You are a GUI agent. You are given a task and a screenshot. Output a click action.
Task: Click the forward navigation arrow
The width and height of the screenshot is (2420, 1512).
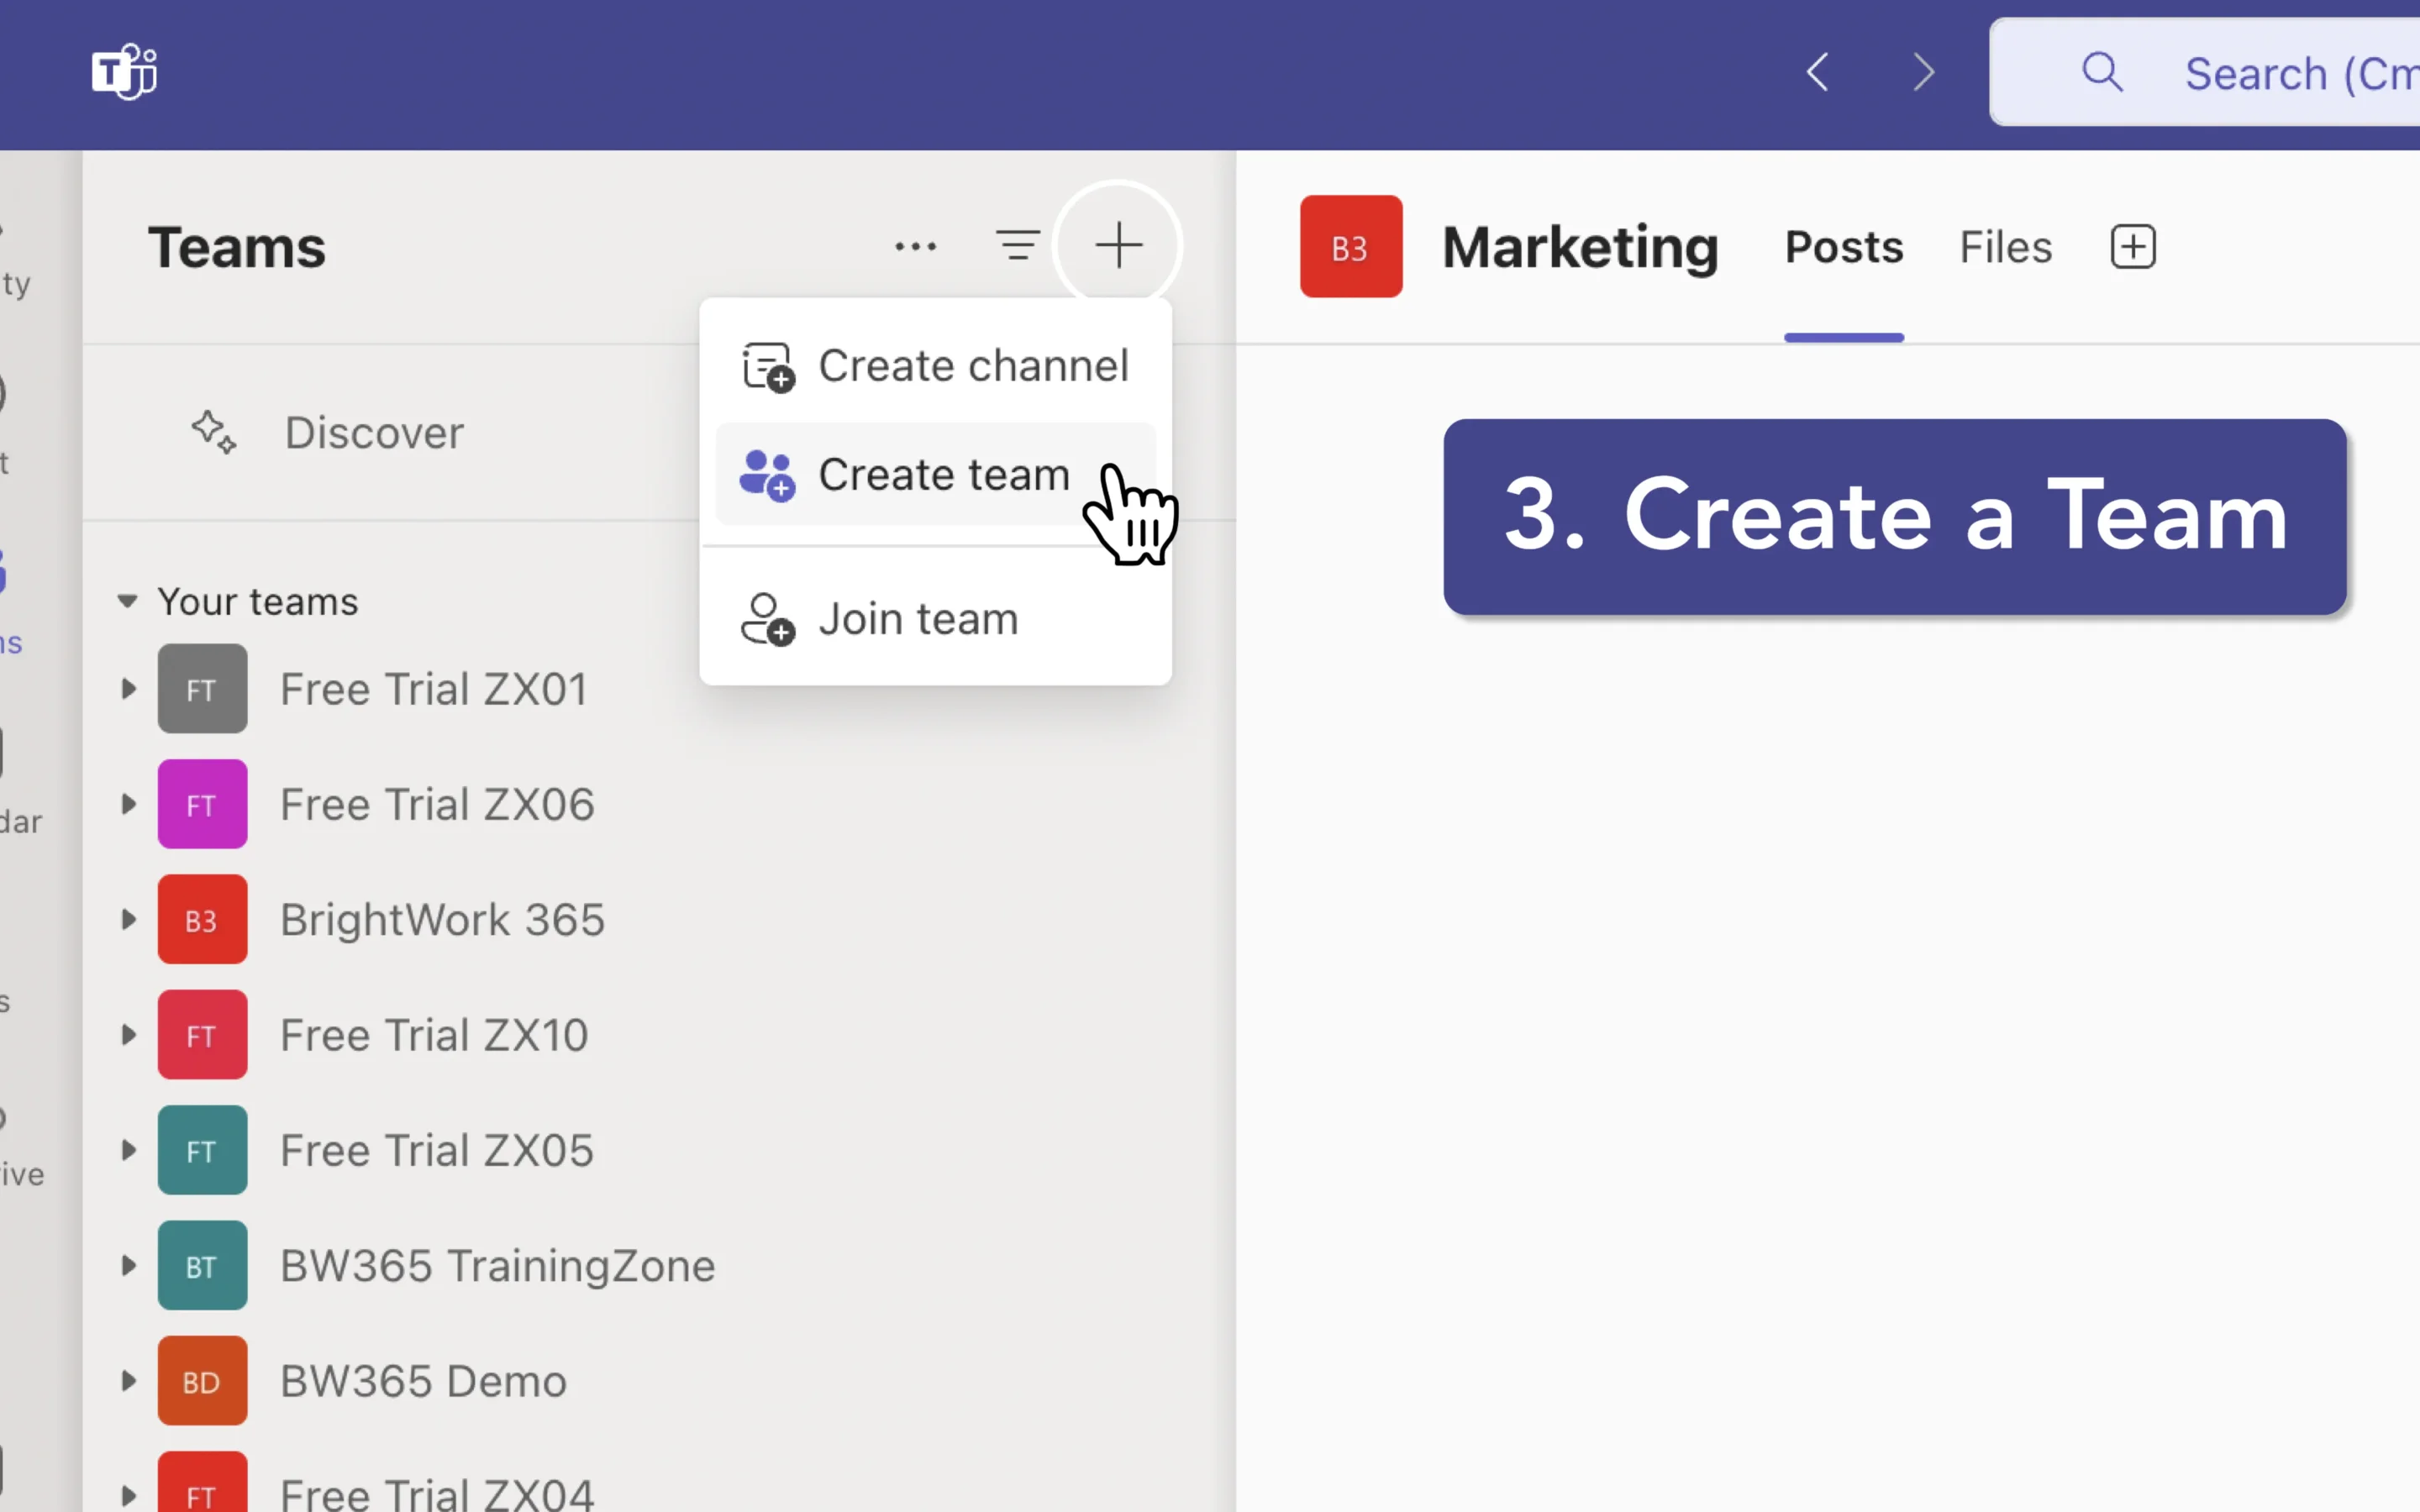click(x=1922, y=71)
